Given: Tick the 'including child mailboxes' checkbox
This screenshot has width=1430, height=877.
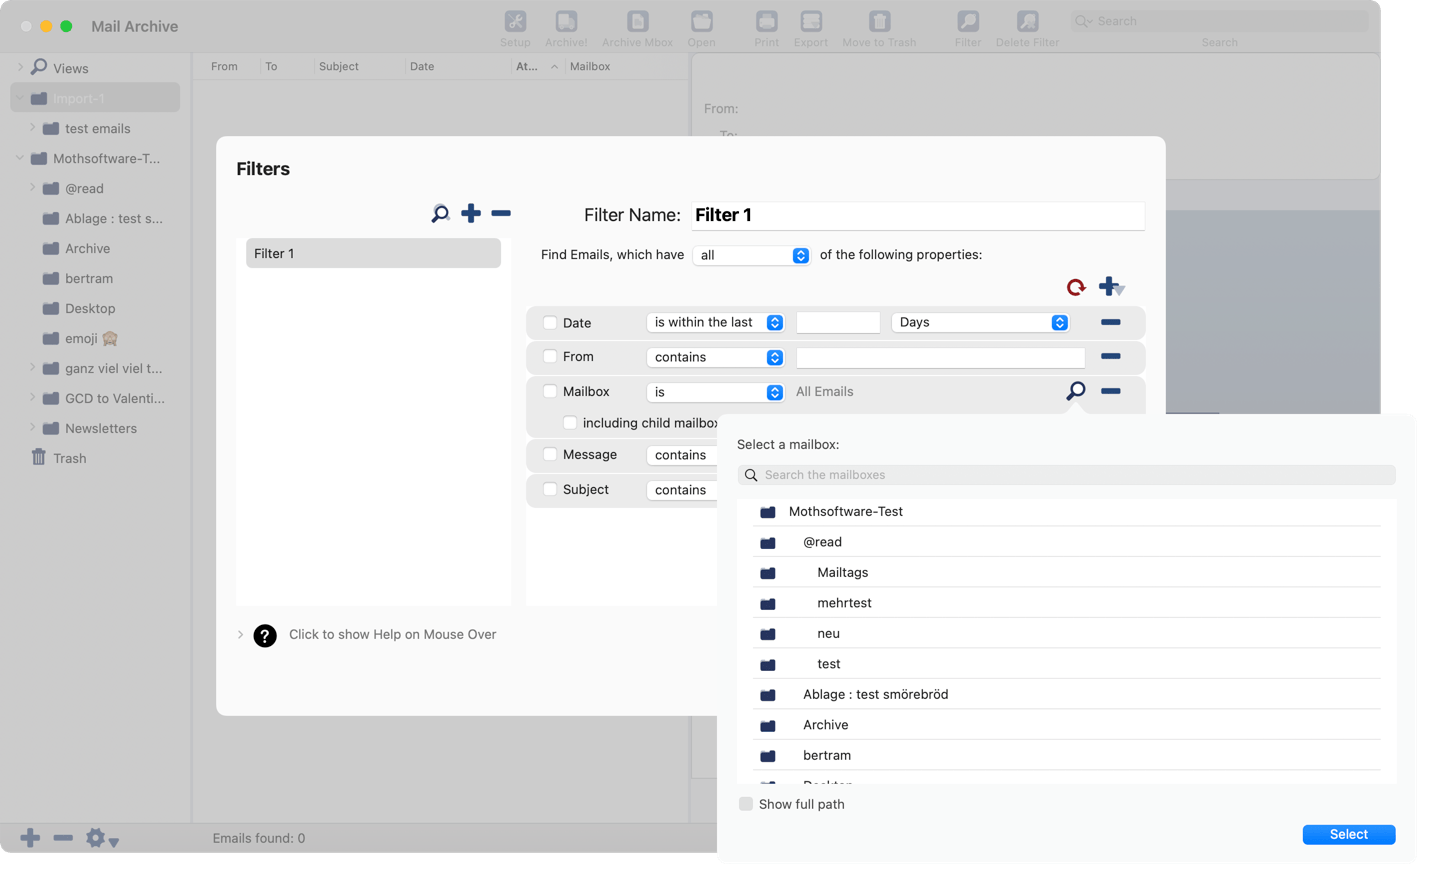Looking at the screenshot, I should pos(570,423).
